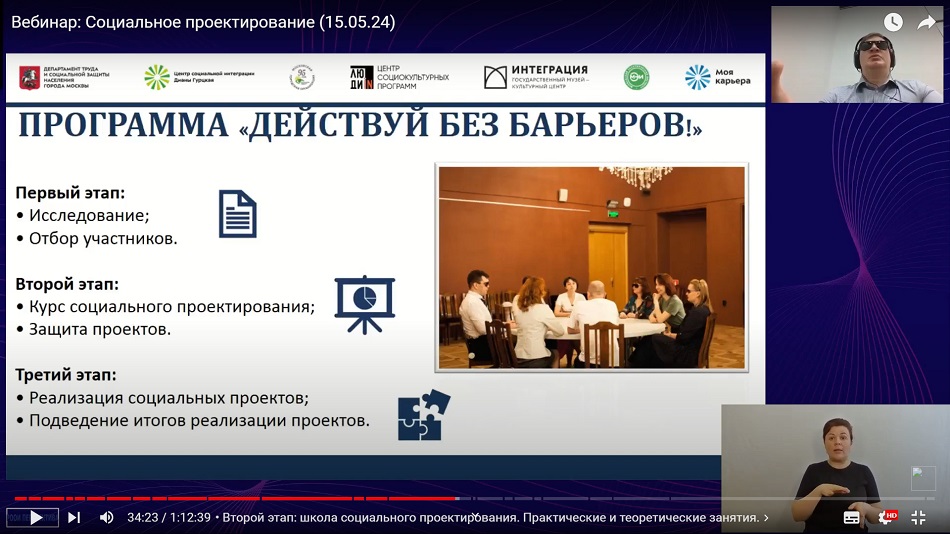Toggle subtitles with the captions button

tap(852, 517)
